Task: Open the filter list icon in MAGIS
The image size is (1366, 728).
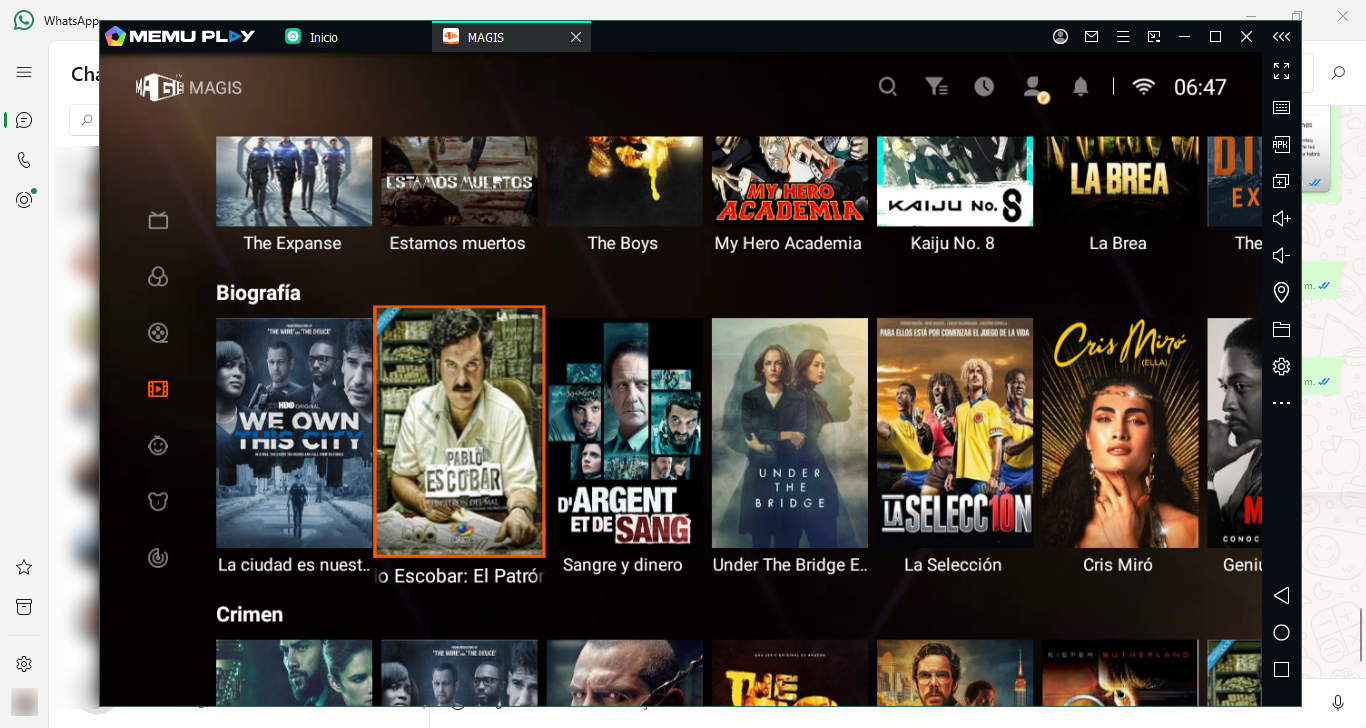Action: (x=936, y=87)
